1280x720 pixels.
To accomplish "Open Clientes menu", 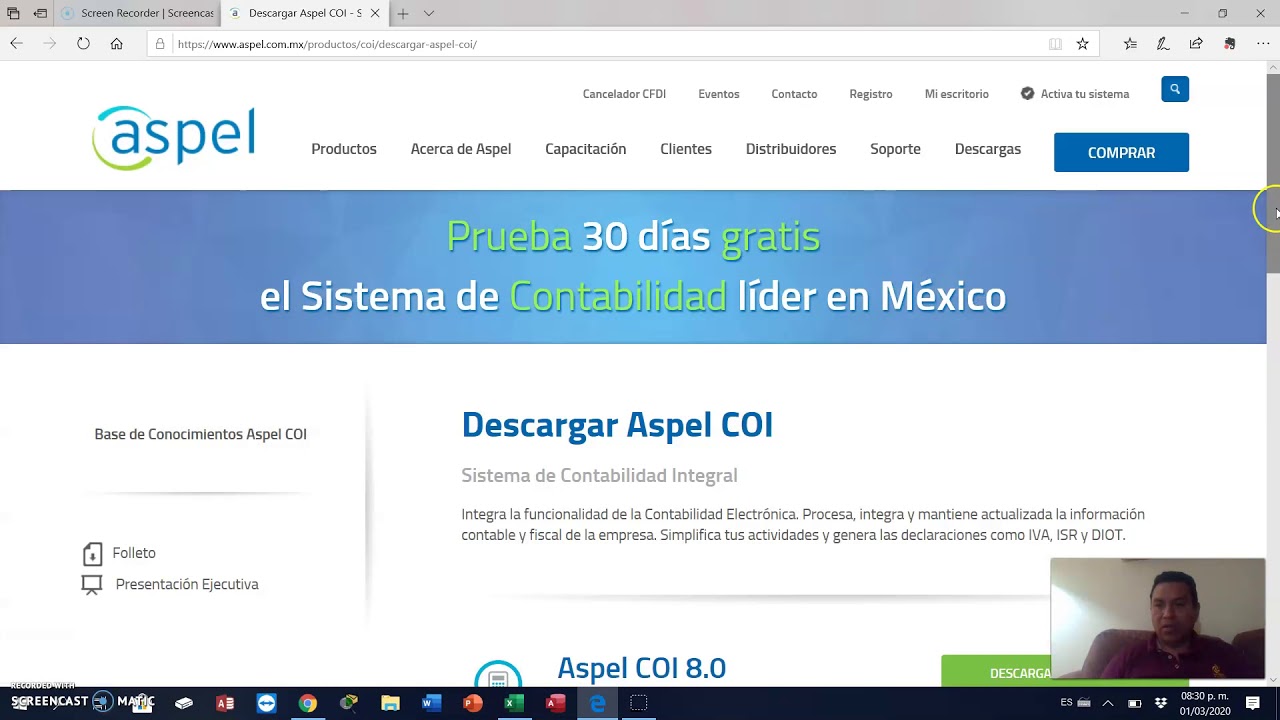I will (x=686, y=149).
